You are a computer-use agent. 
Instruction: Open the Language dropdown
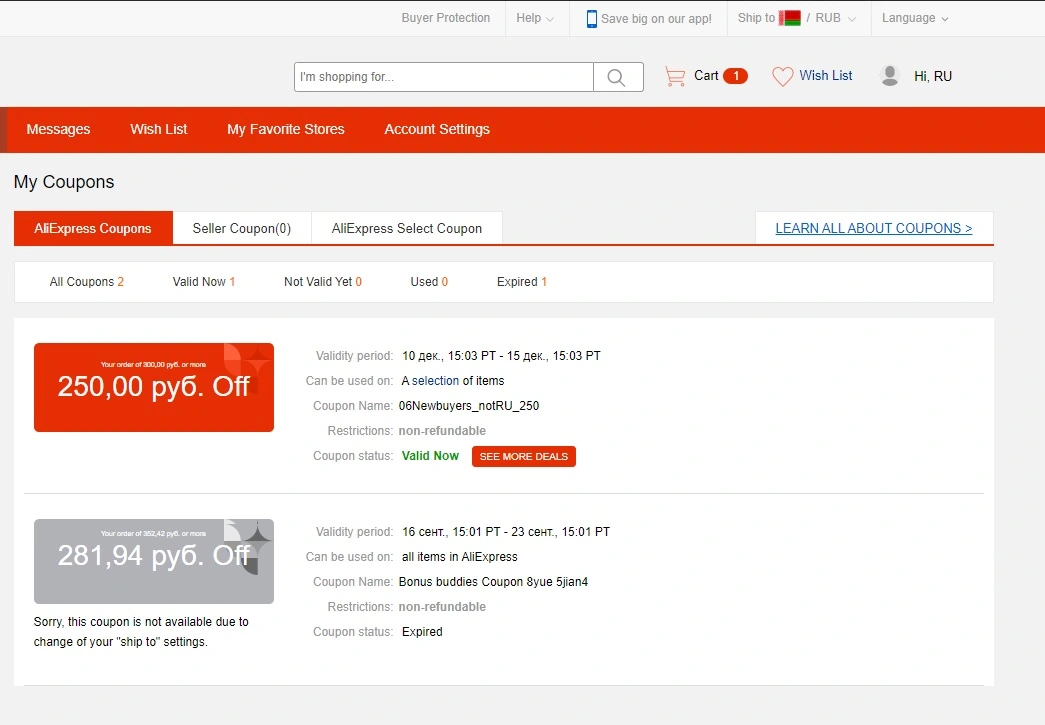click(x=914, y=18)
